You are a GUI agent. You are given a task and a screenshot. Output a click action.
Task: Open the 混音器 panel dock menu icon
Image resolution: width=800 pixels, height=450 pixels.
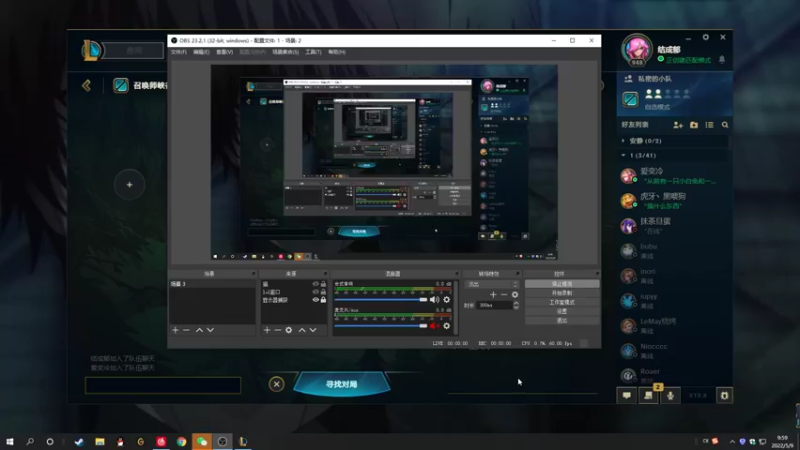coord(457,274)
